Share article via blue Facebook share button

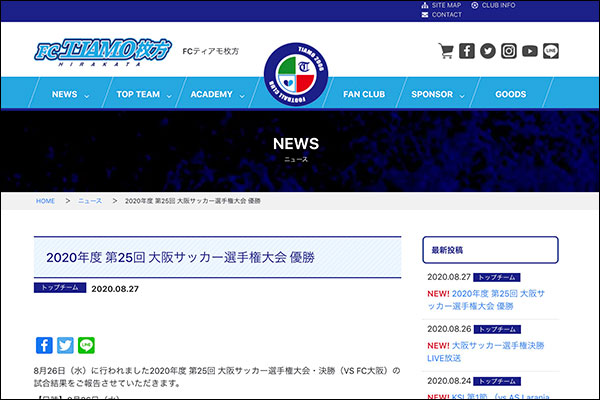(44, 345)
